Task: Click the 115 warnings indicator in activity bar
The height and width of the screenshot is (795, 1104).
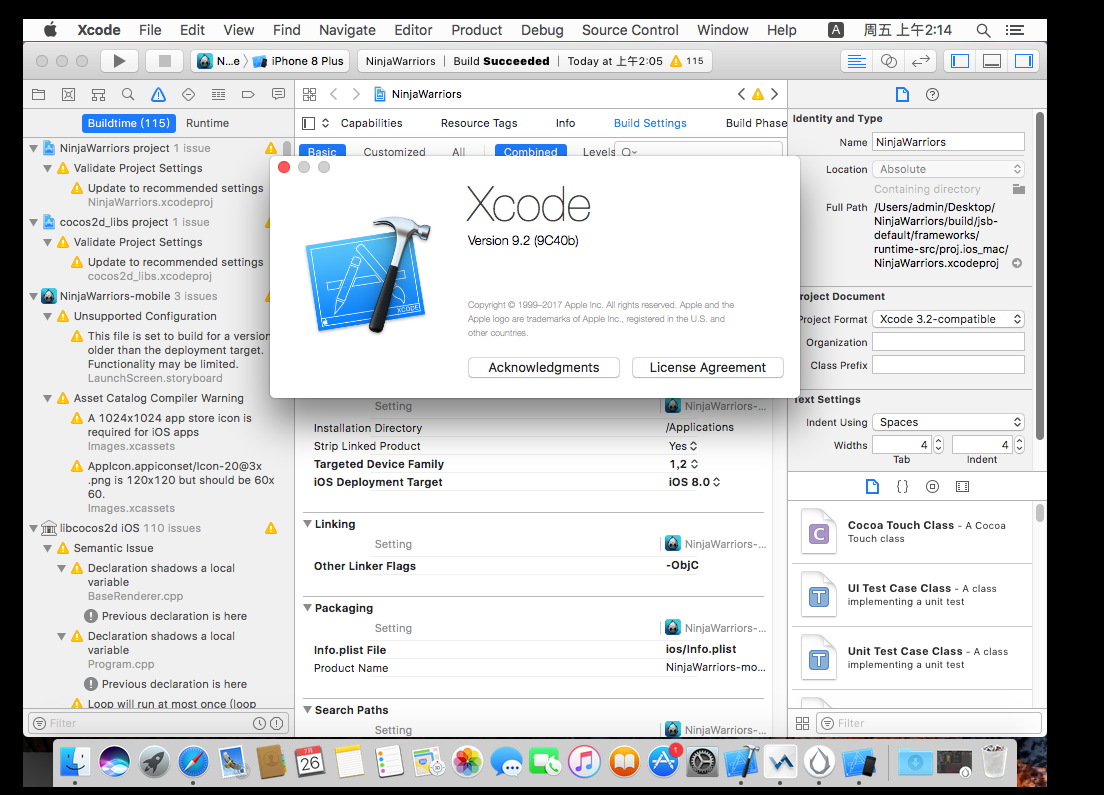Action: [x=686, y=61]
